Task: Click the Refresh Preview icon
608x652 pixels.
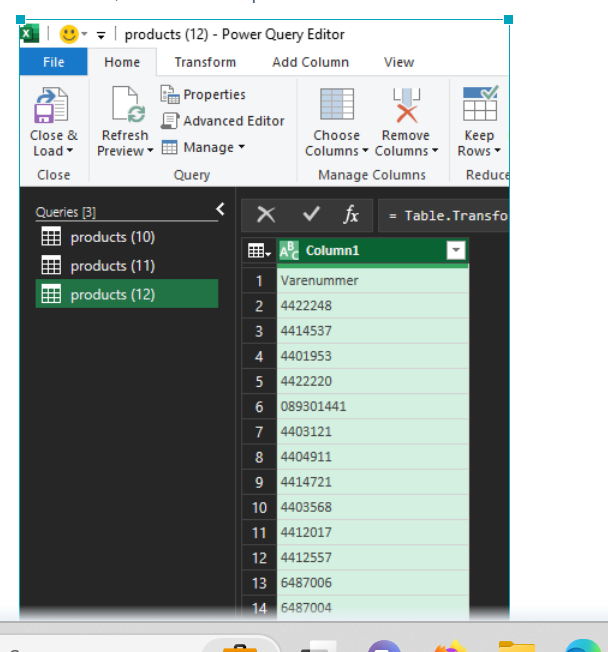Action: point(129,105)
